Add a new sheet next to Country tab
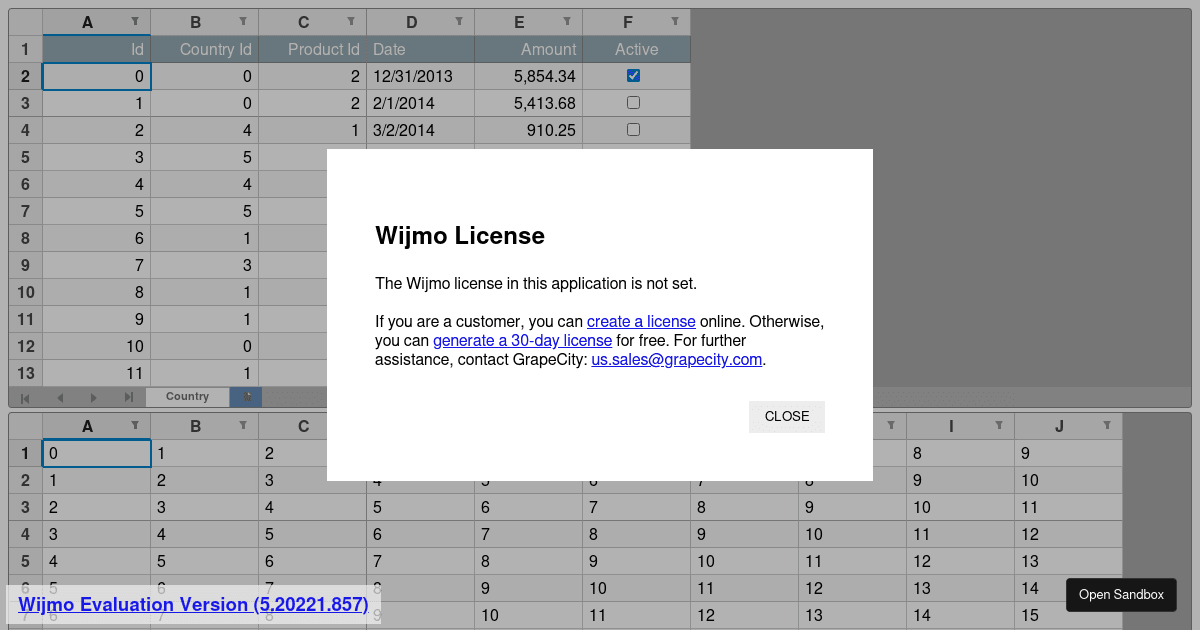 [x=246, y=397]
